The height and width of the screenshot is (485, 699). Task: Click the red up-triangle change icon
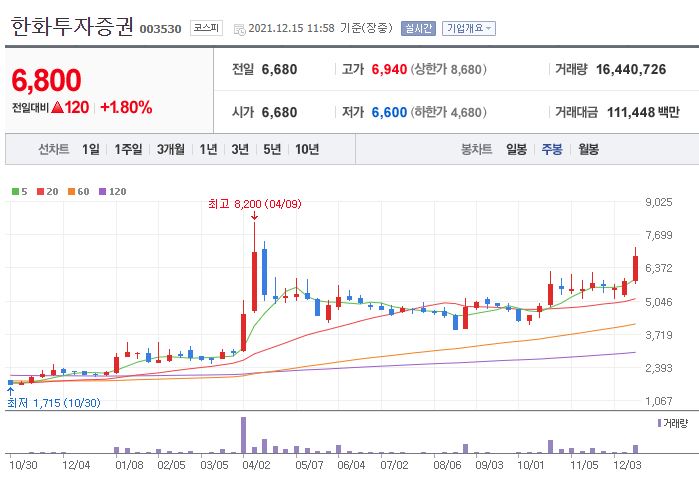click(x=58, y=107)
